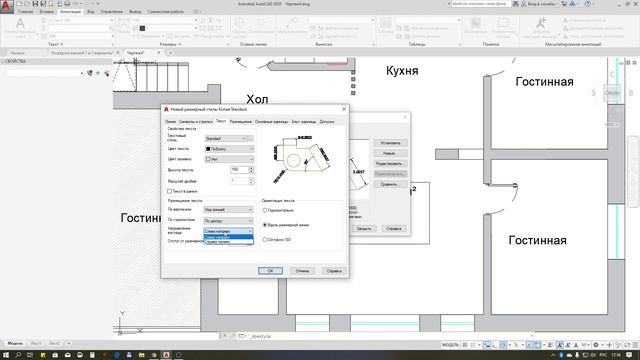Open the Вставка ribbon tab
Image resolution: width=640 pixels, height=360 pixels.
(47, 12)
